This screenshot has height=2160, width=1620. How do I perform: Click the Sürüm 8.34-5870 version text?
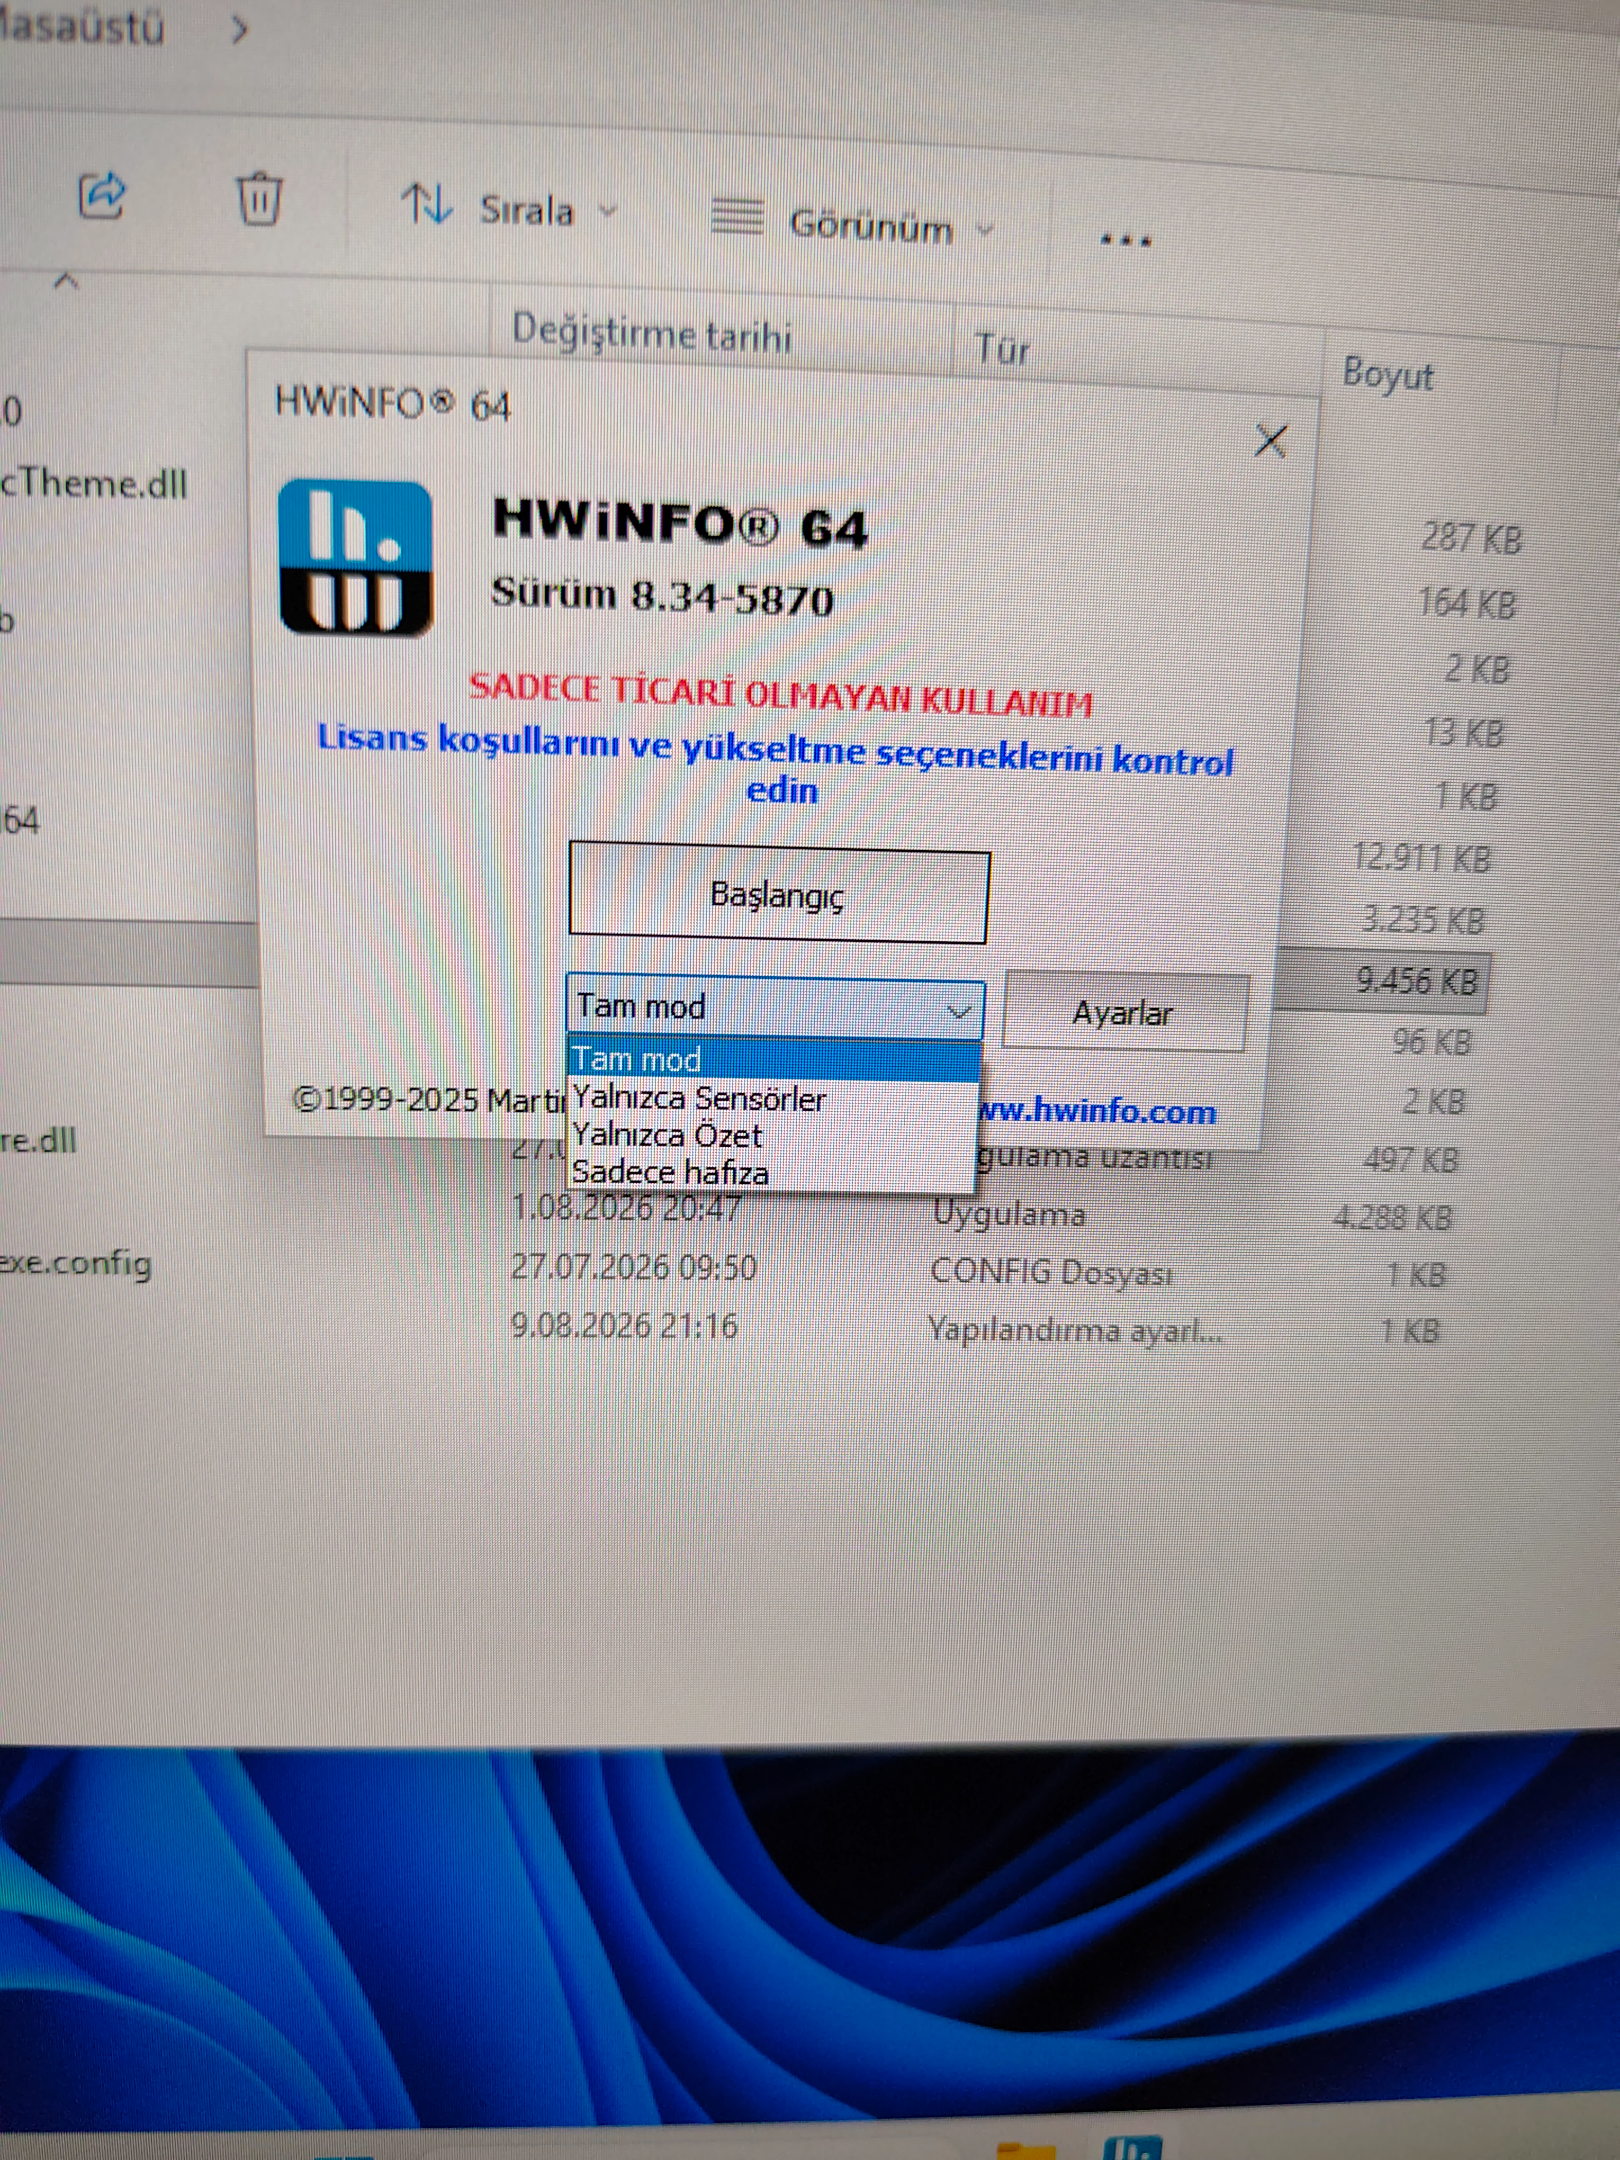pyautogui.click(x=662, y=597)
